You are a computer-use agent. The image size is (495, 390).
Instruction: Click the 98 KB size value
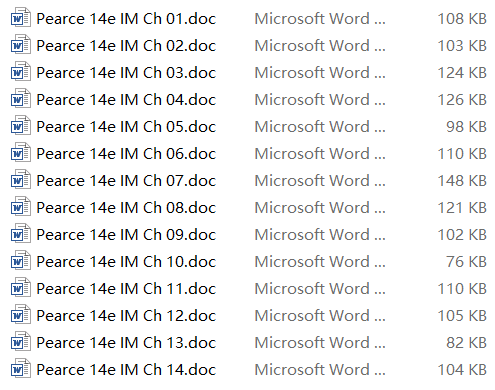(x=467, y=127)
